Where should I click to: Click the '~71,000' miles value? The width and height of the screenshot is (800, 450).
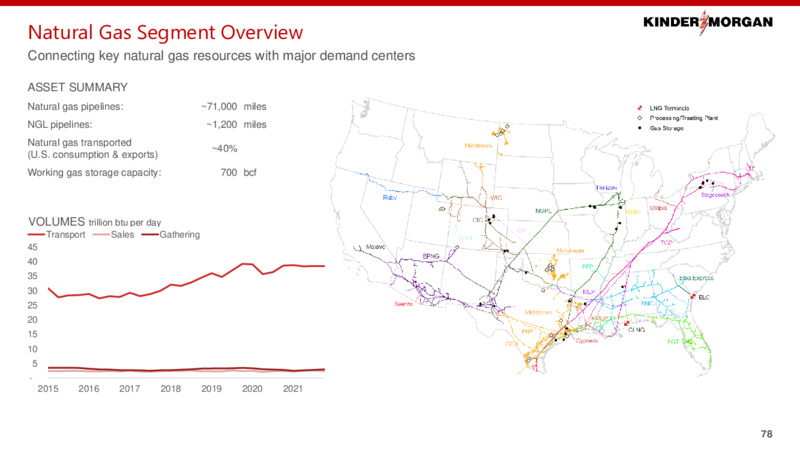click(219, 107)
